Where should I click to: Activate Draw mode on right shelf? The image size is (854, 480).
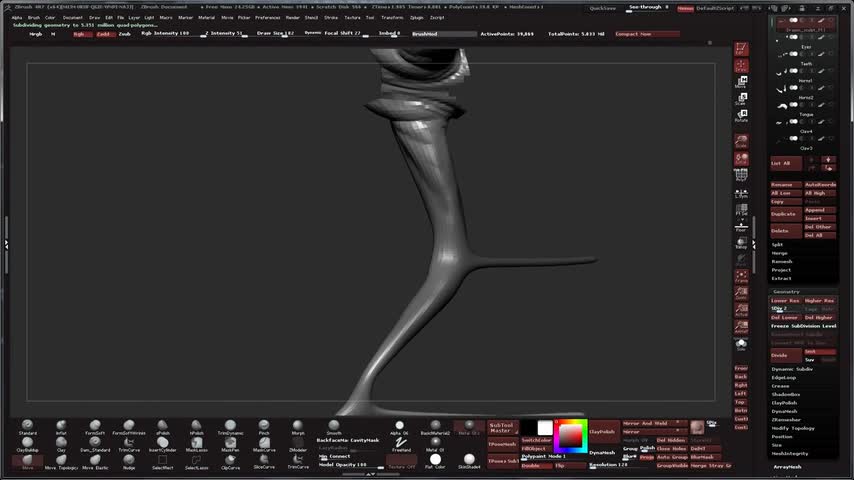click(x=741, y=66)
